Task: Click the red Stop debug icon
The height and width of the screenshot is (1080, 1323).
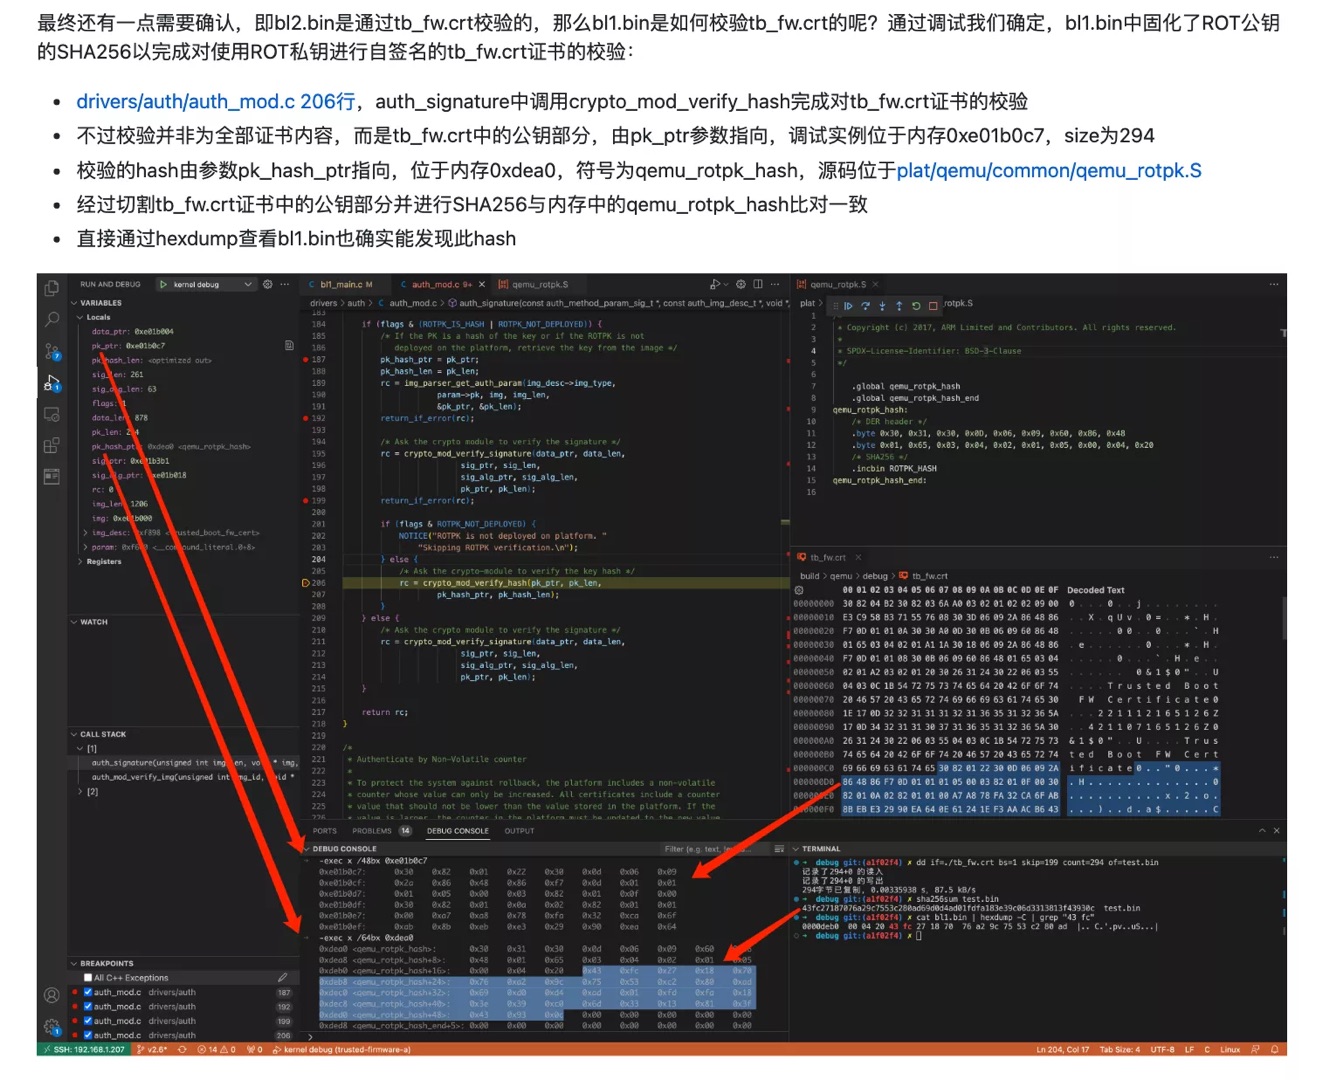Action: 933,306
